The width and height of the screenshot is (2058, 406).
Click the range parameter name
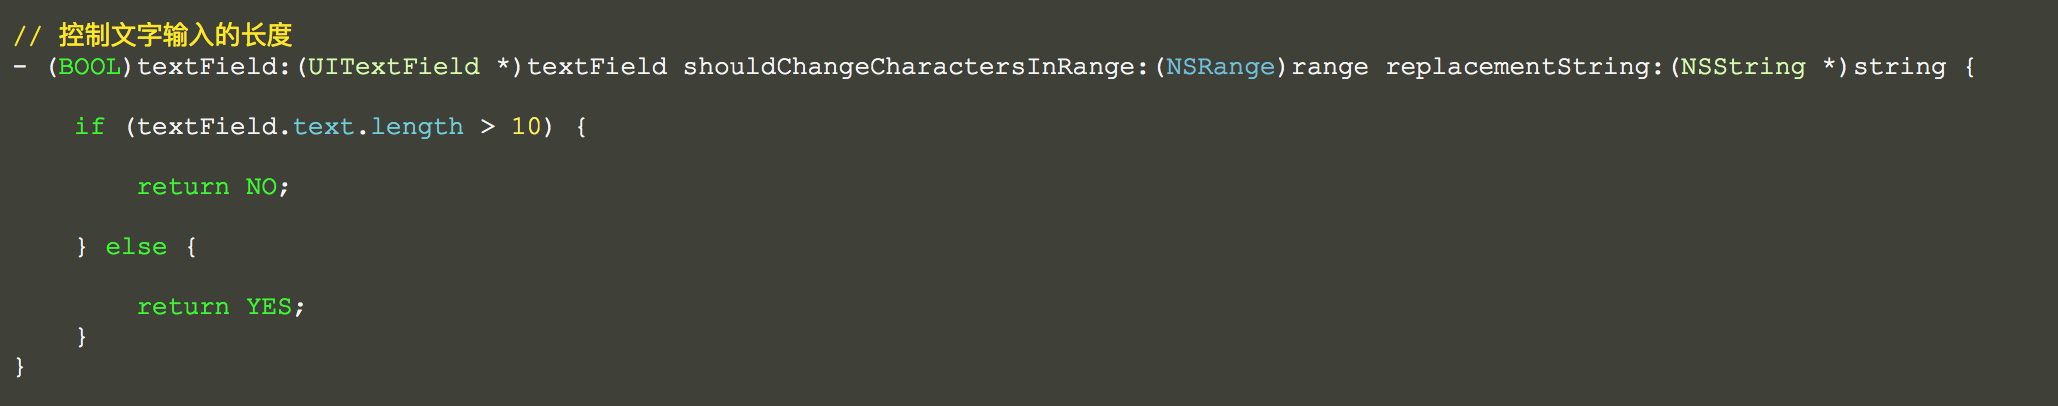[1330, 67]
